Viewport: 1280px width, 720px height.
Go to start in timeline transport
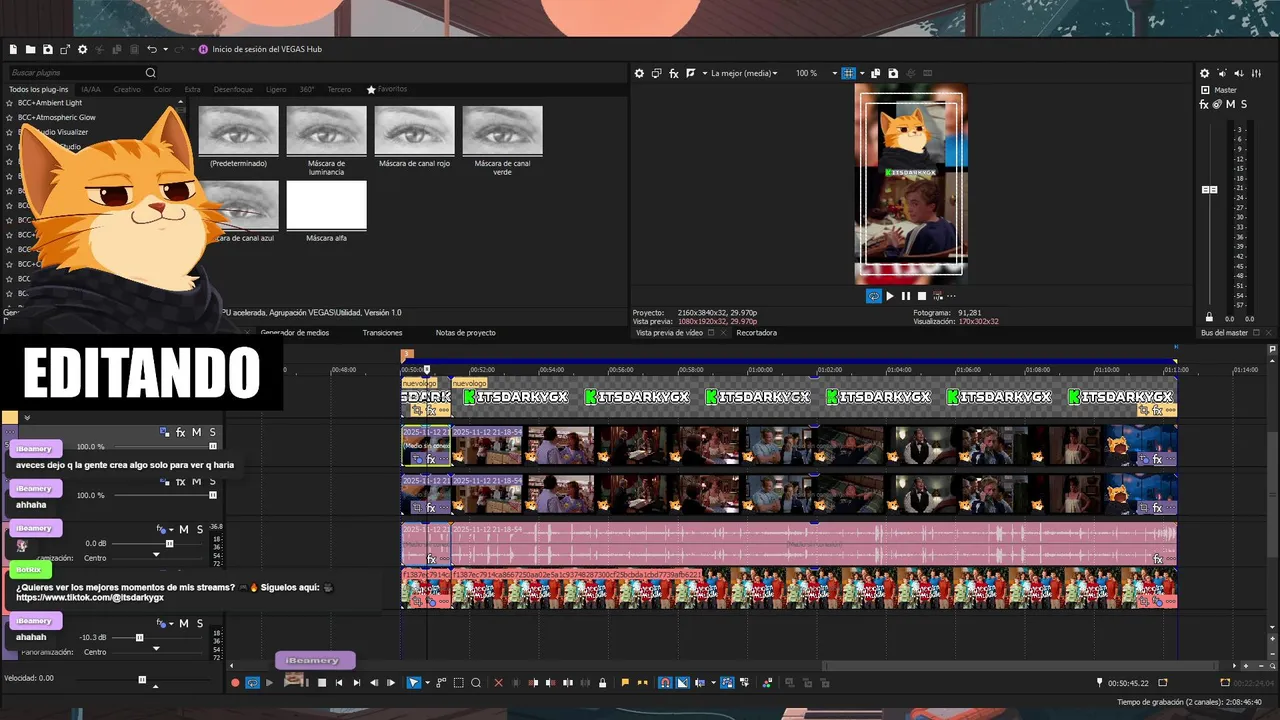click(339, 683)
